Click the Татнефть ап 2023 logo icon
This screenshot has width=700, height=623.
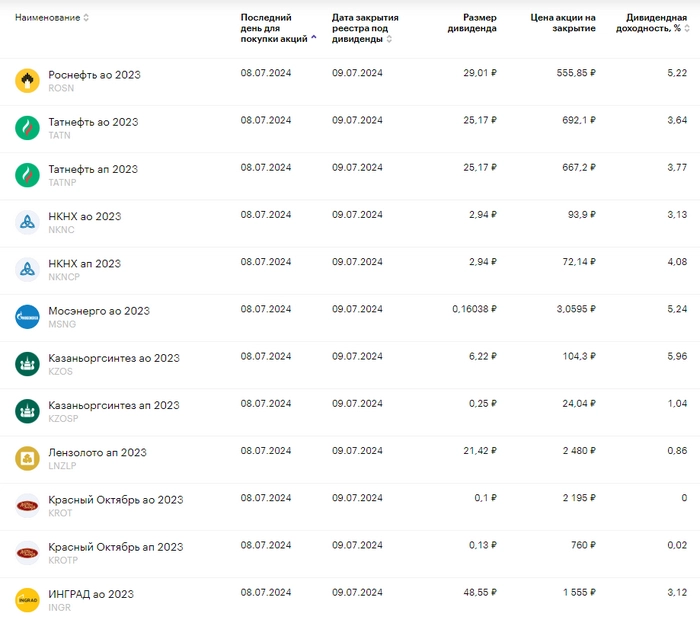[x=27, y=174]
